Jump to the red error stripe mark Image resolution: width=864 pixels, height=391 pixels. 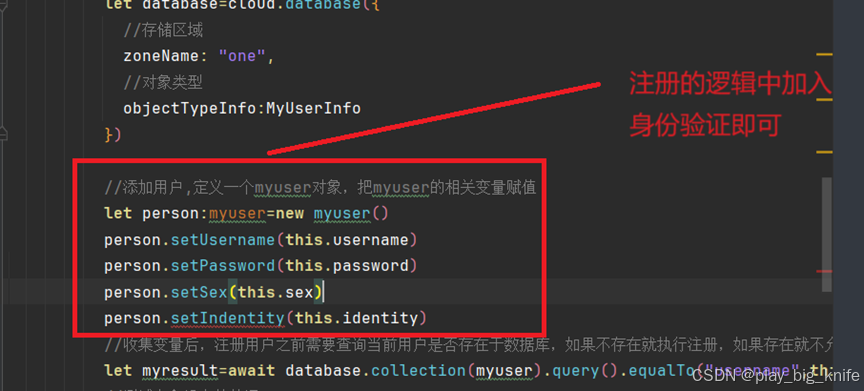click(x=824, y=271)
